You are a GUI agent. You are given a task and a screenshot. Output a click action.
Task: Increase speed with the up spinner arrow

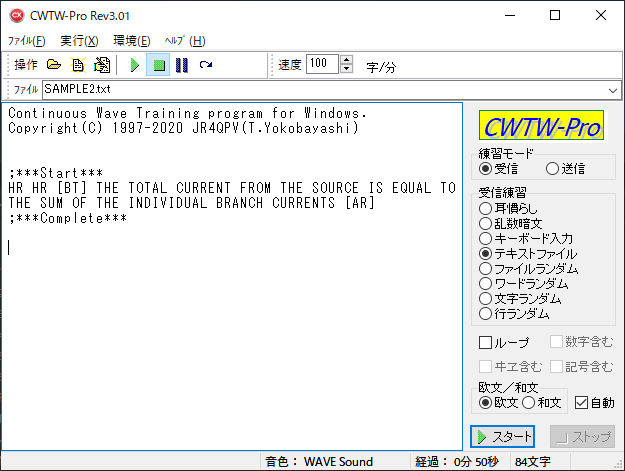[346, 59]
